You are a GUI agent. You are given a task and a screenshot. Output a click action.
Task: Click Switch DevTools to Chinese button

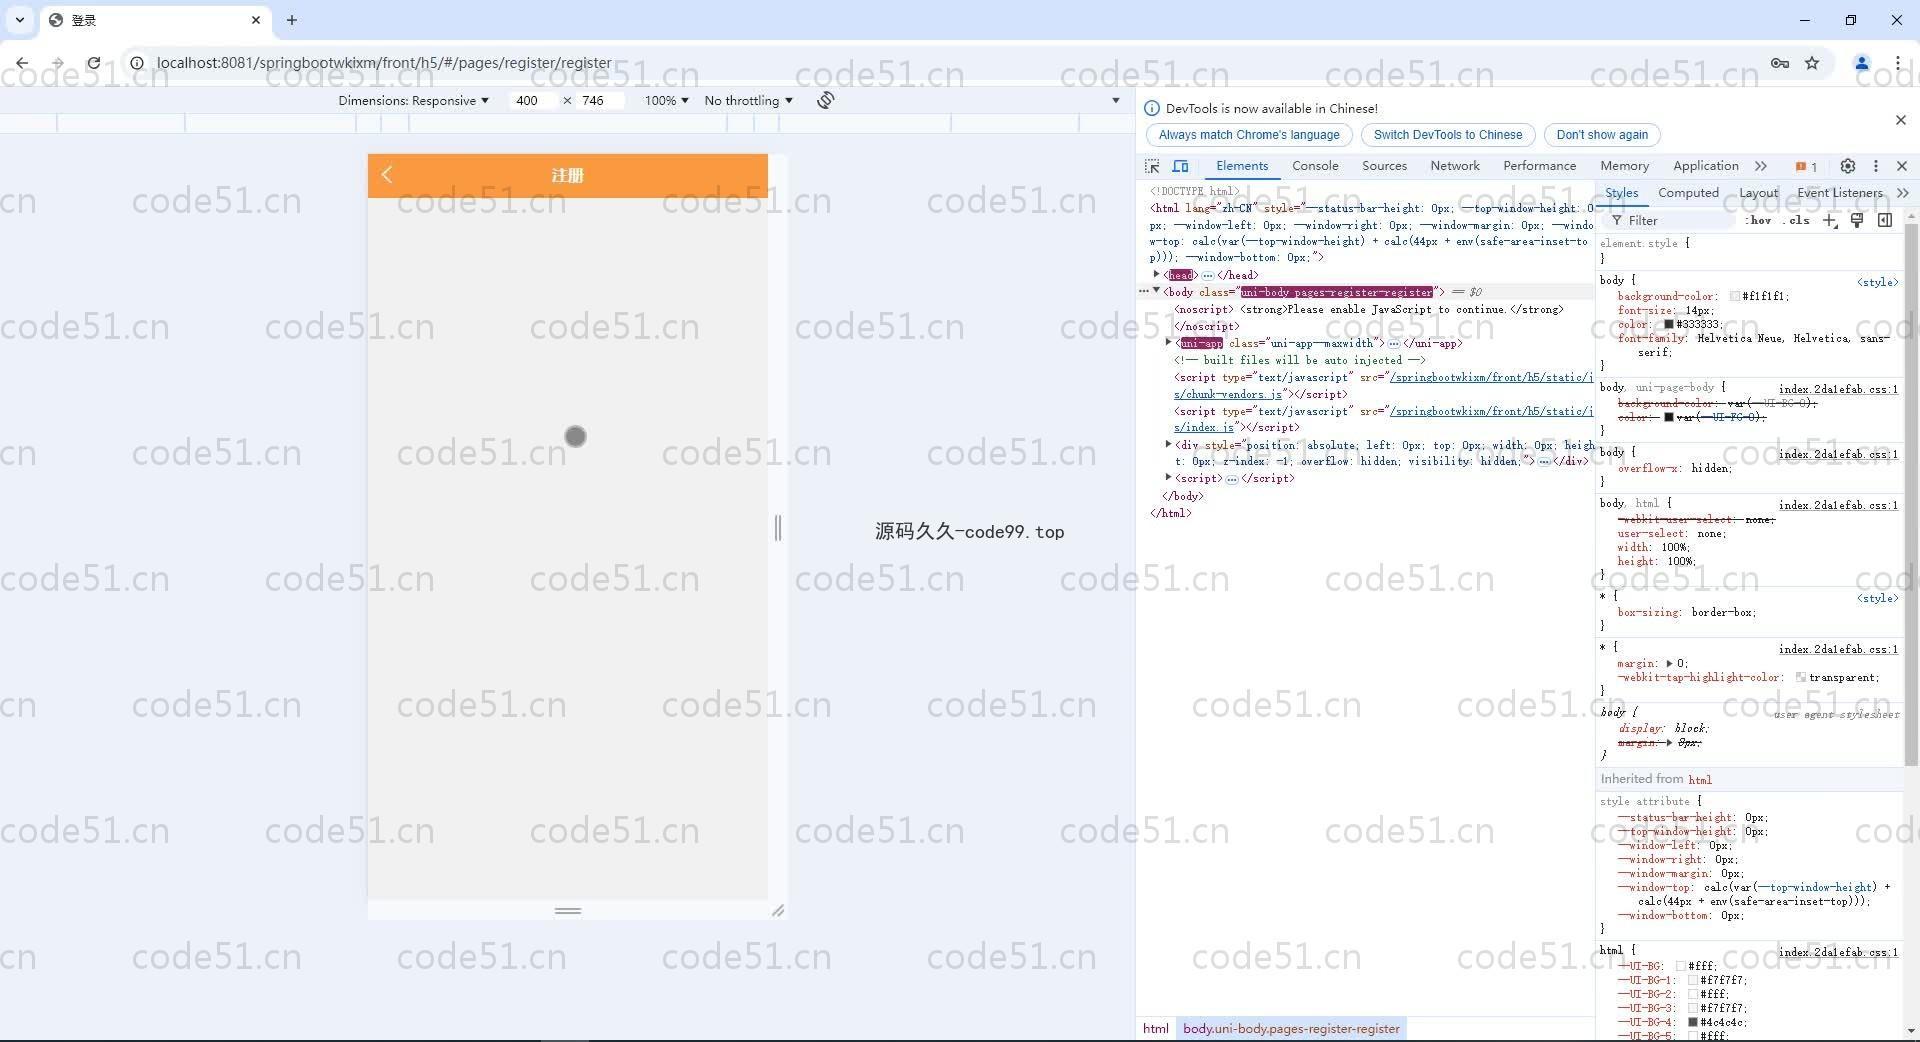pyautogui.click(x=1448, y=135)
